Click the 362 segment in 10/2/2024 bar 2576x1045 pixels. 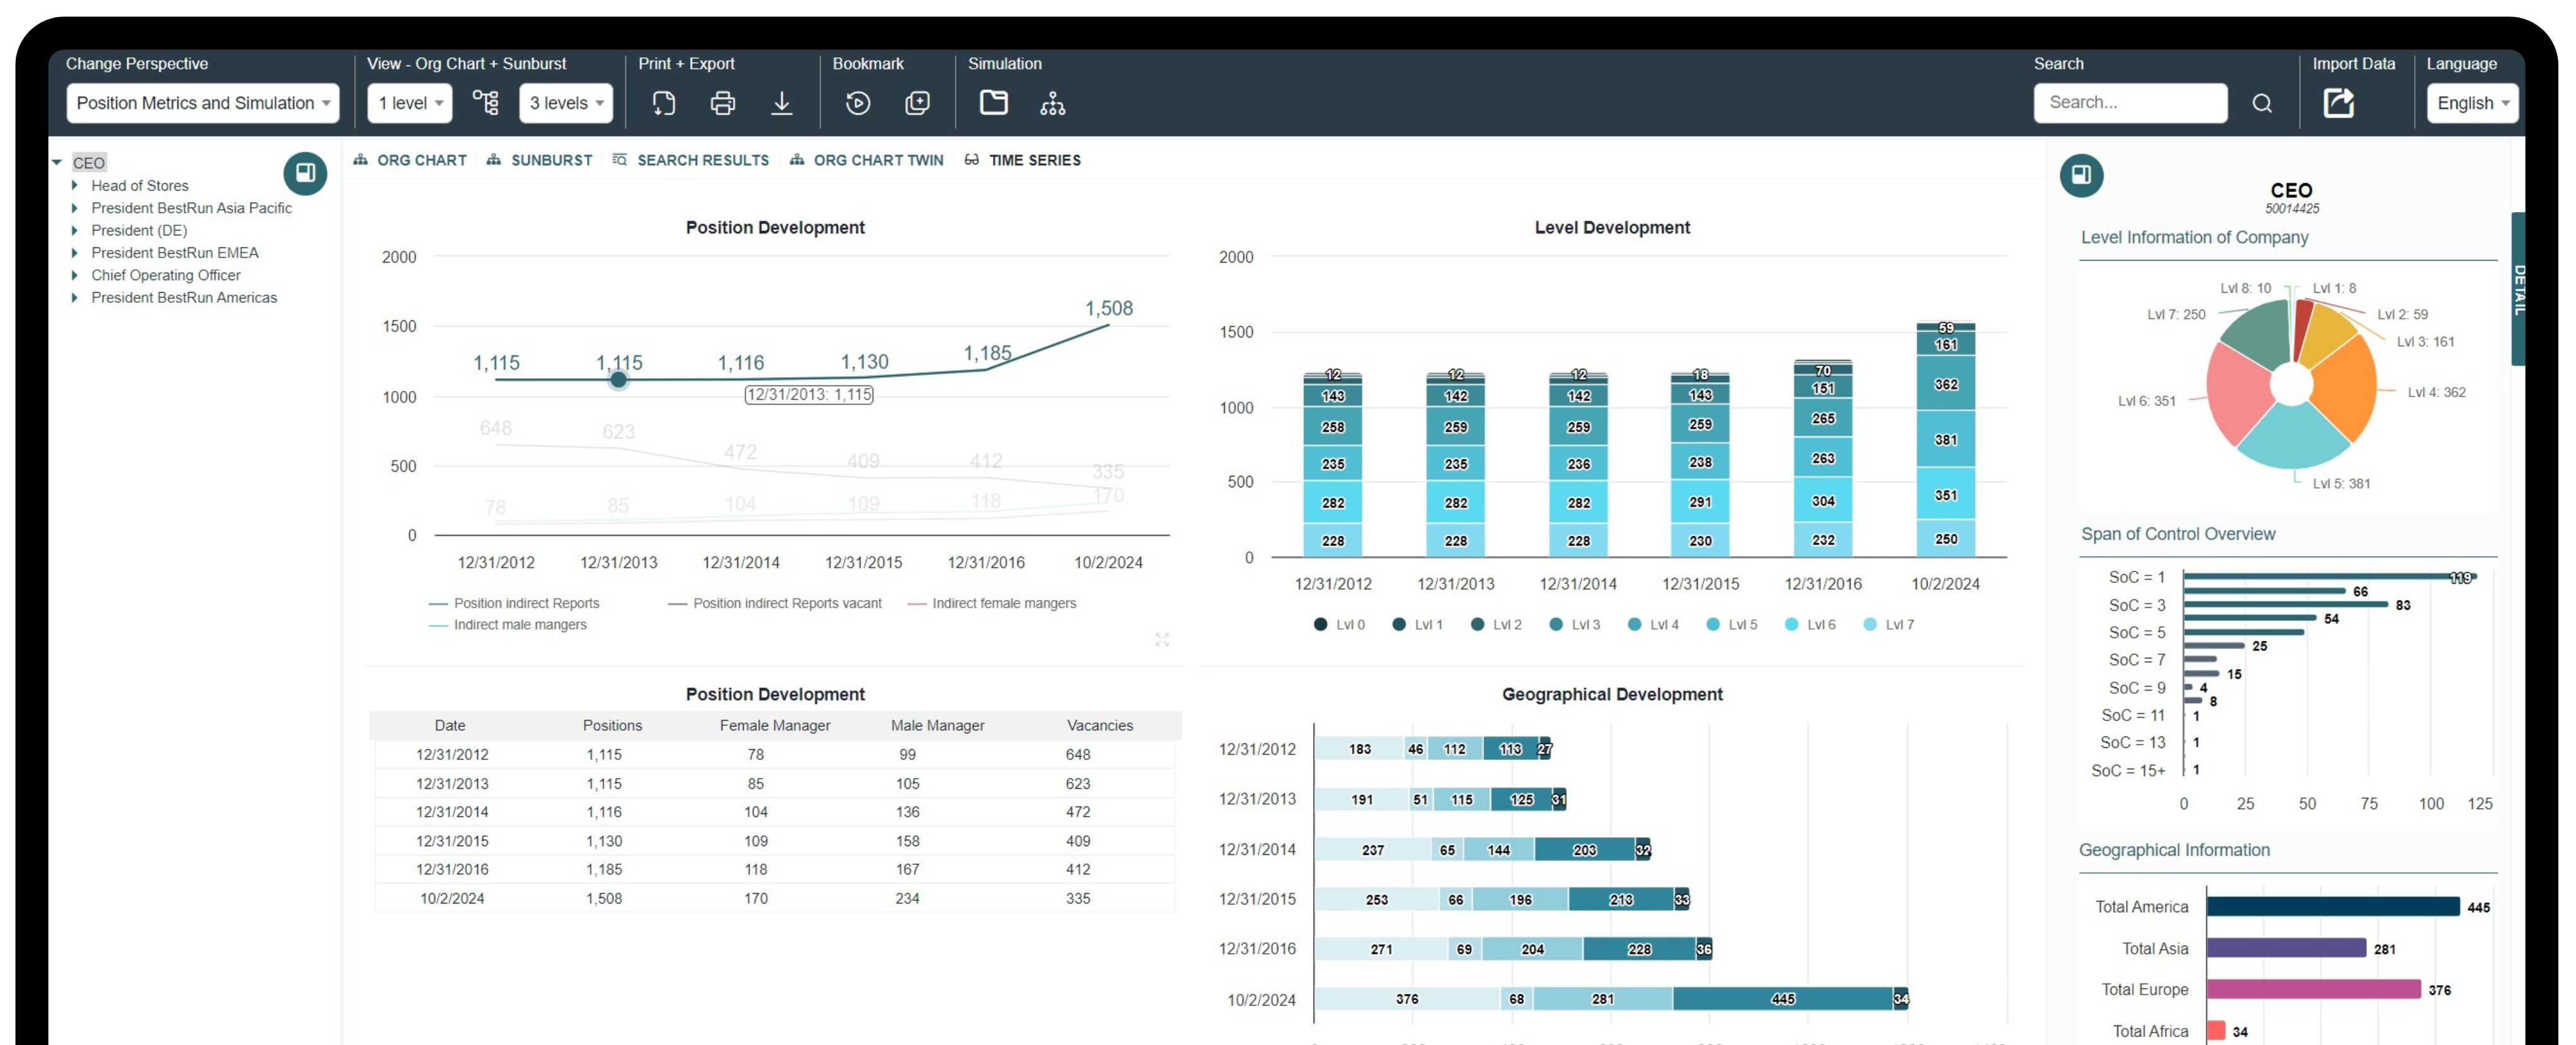tap(1945, 384)
